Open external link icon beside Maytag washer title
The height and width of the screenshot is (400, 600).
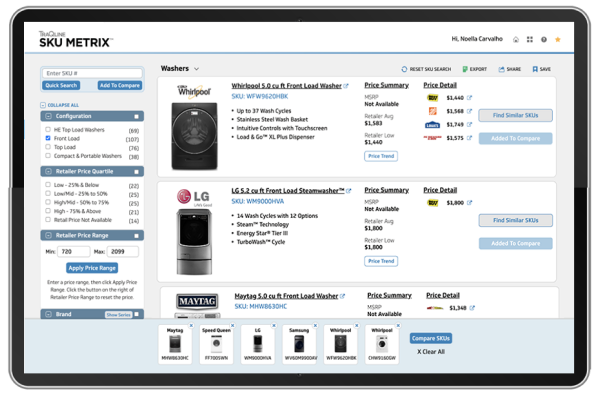click(x=342, y=296)
